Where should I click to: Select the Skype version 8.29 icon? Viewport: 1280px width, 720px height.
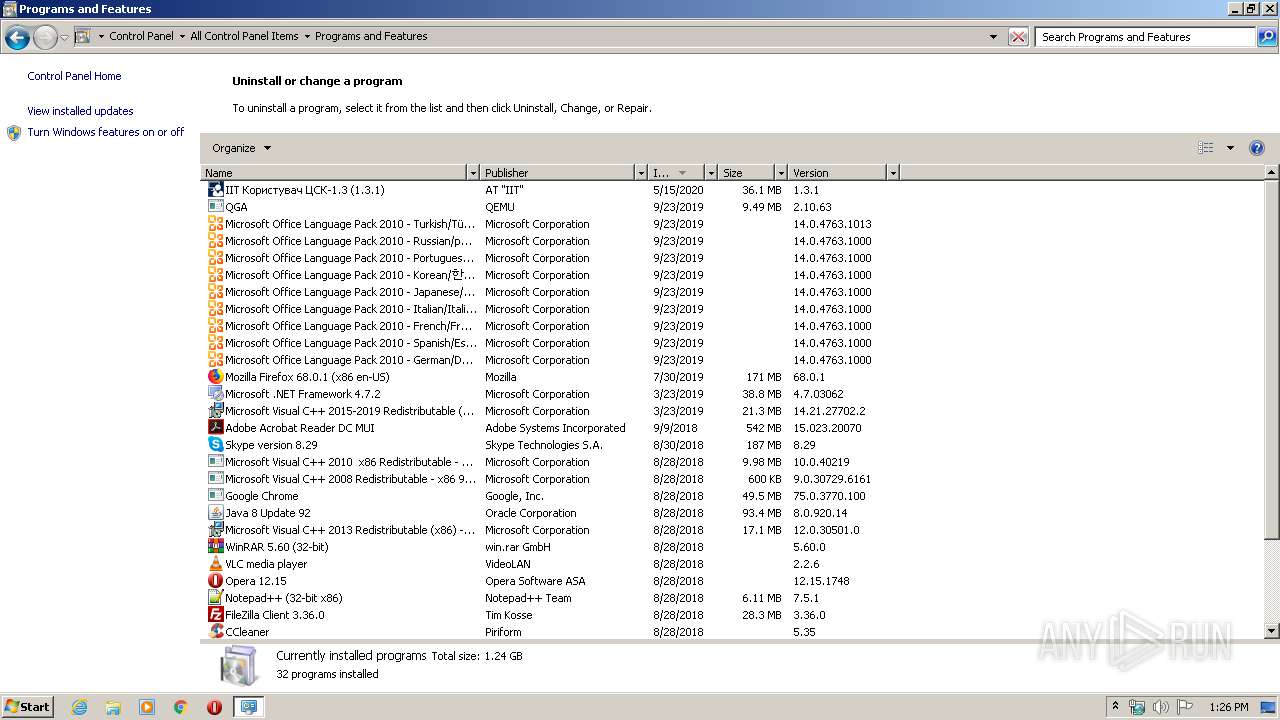215,445
